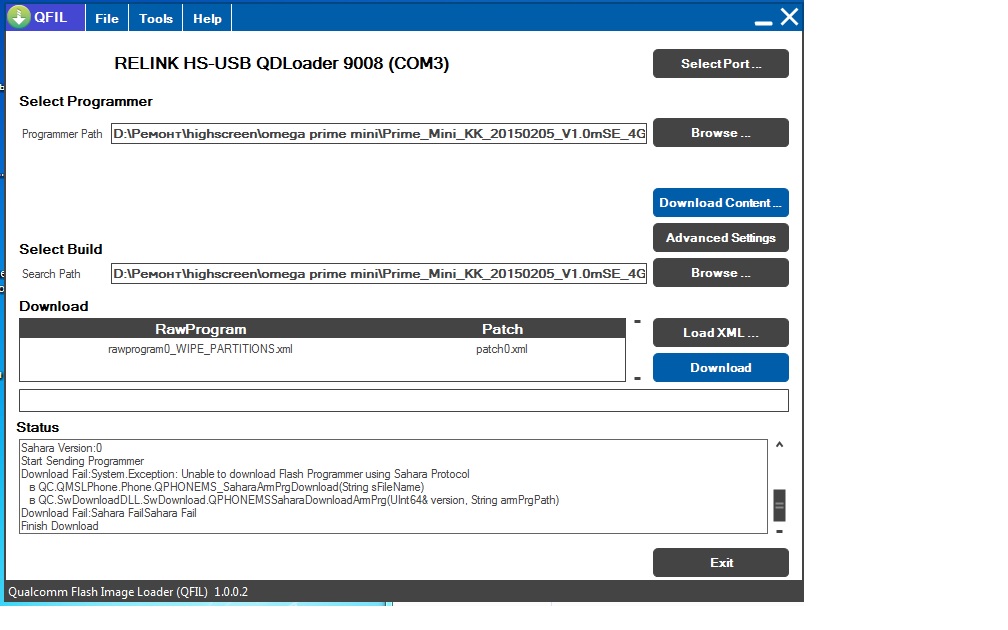Start flashing with the blue Download button
This screenshot has width=1008, height=630.
point(721,368)
